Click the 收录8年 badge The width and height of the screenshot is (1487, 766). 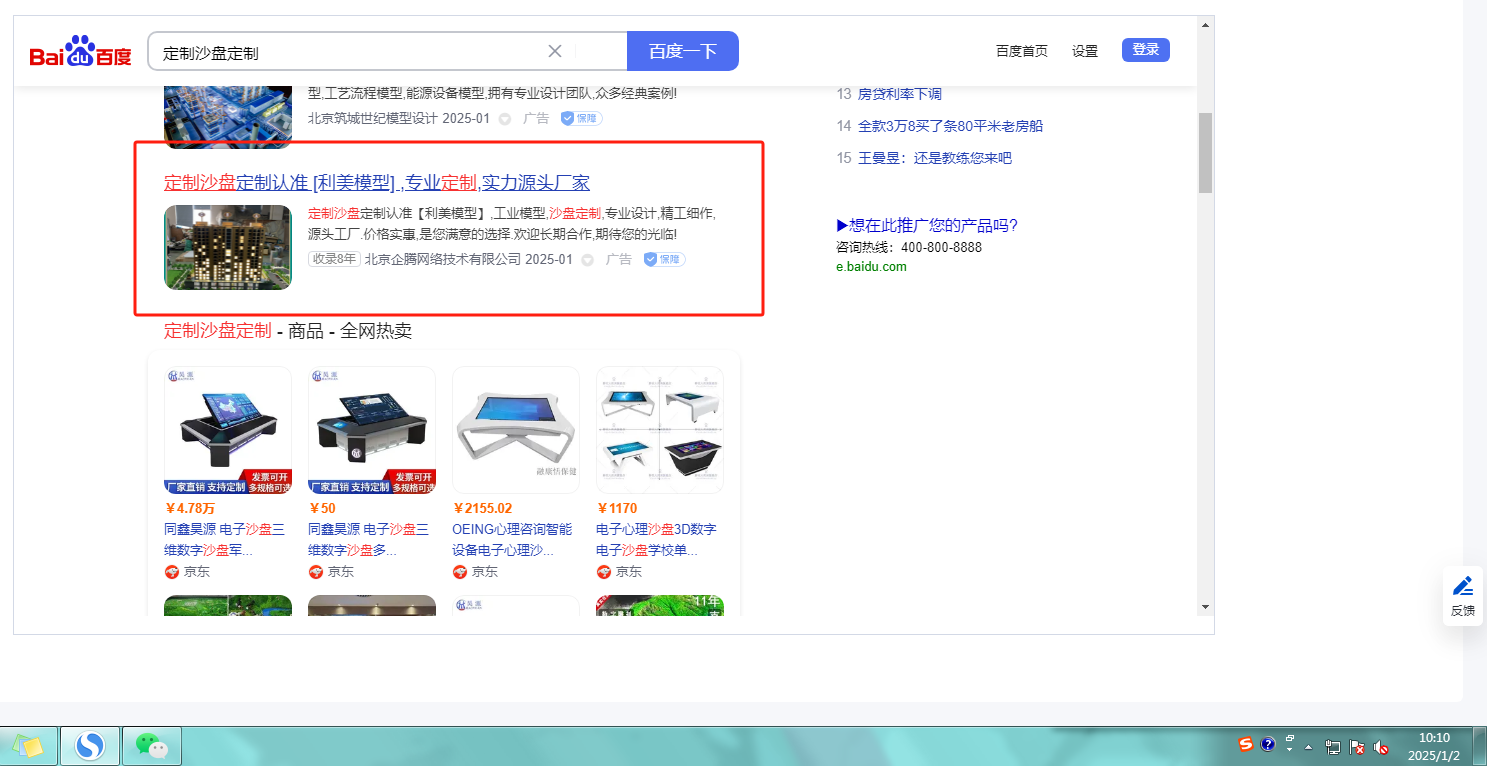[x=334, y=259]
